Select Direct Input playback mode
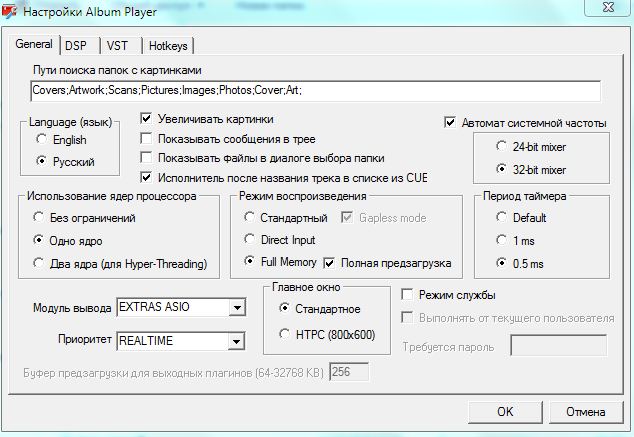This screenshot has height=437, width=634. [x=249, y=239]
